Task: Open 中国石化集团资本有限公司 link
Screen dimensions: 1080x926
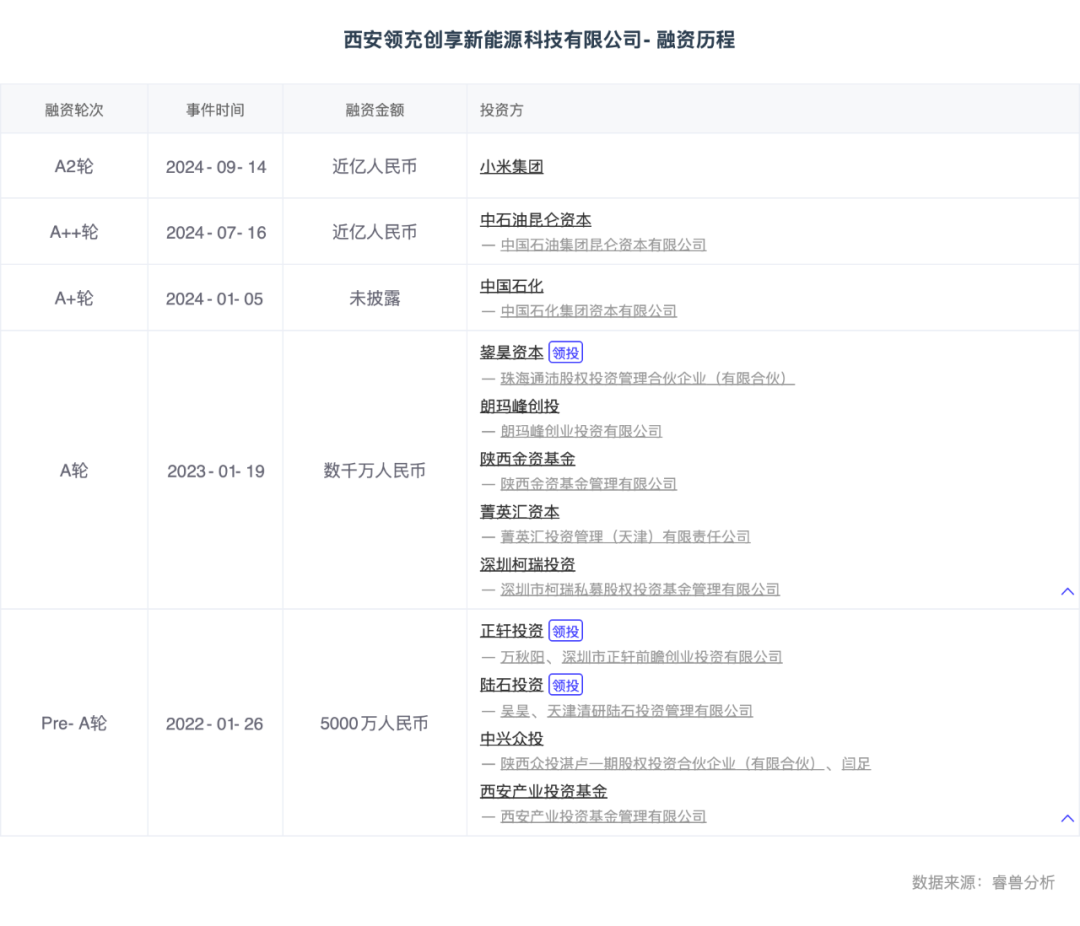Action: (x=589, y=311)
